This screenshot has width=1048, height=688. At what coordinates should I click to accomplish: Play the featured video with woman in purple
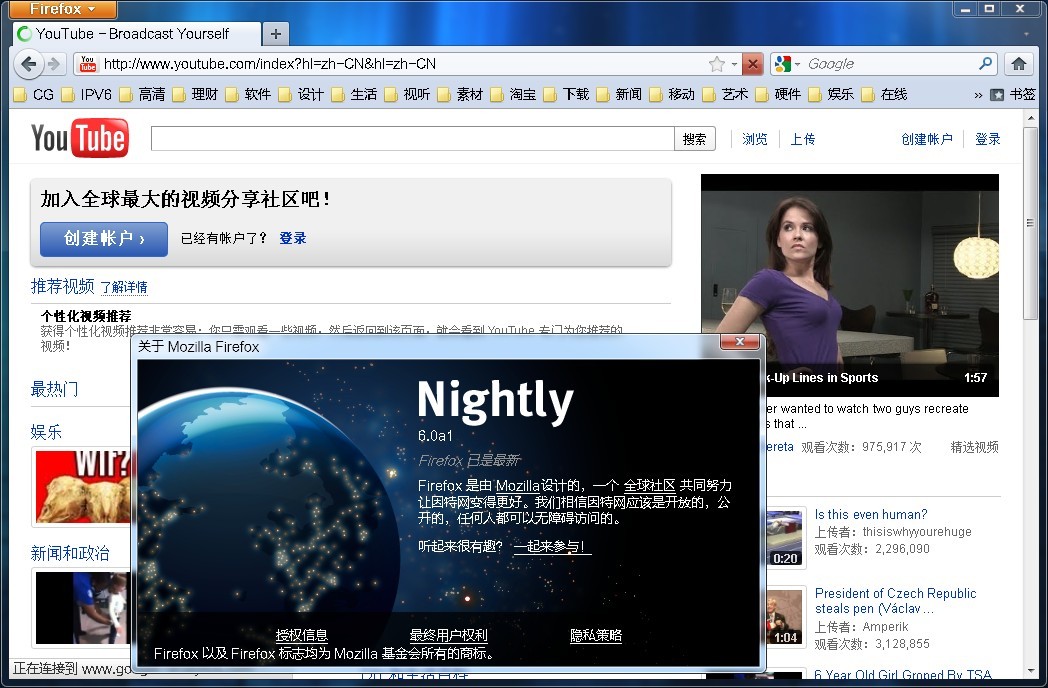(x=849, y=285)
